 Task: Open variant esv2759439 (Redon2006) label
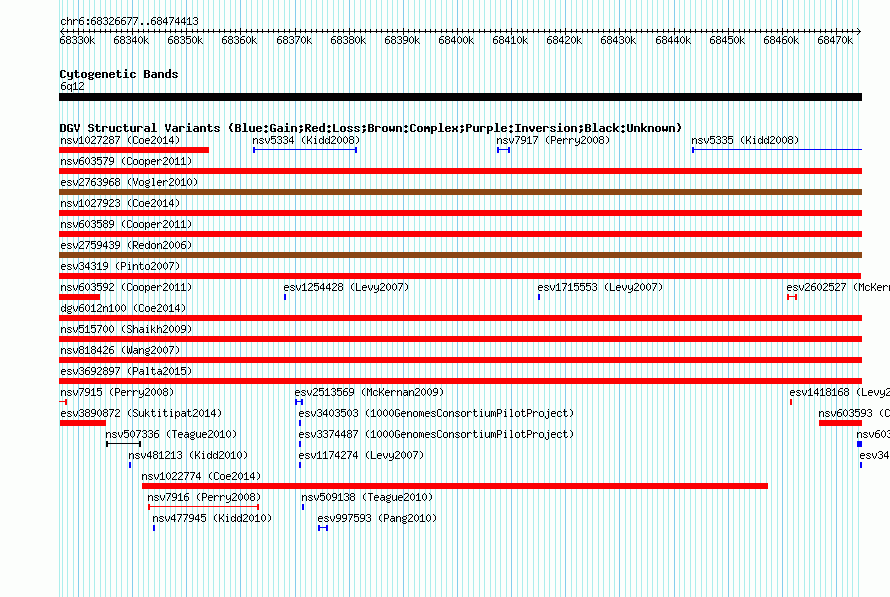126,245
